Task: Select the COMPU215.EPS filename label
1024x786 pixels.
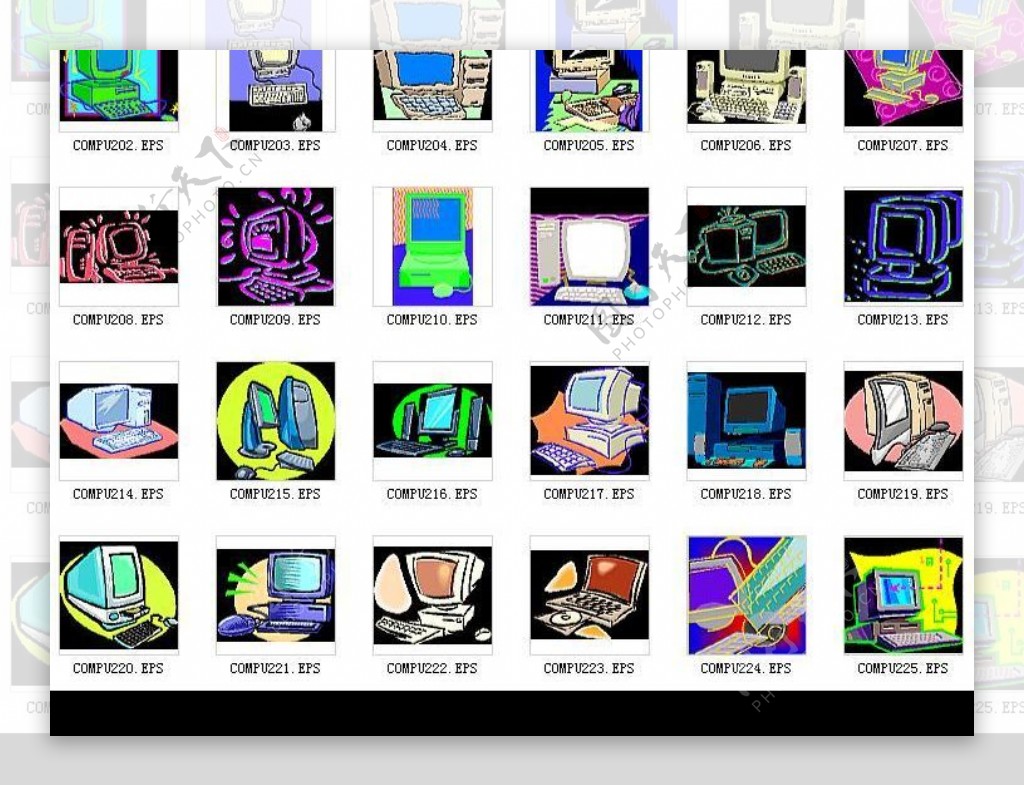Action: (275, 493)
